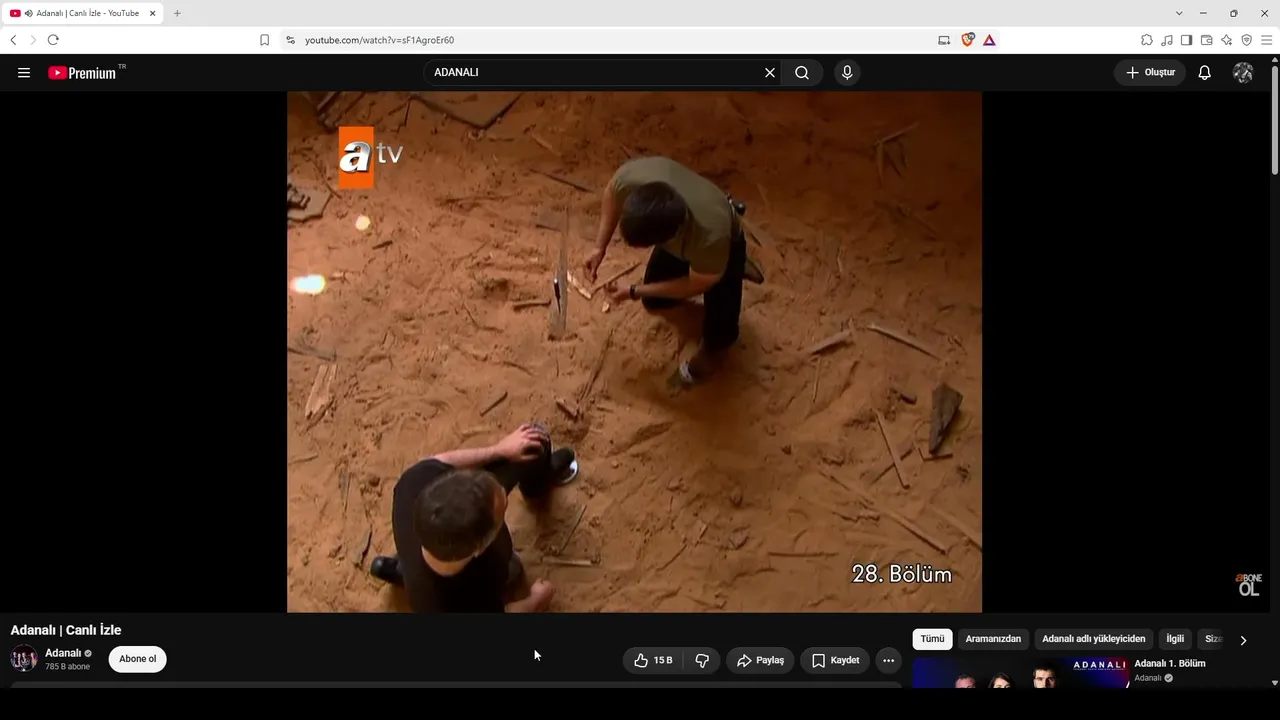Open the site settings icon in address bar
The height and width of the screenshot is (720, 1280).
290,40
